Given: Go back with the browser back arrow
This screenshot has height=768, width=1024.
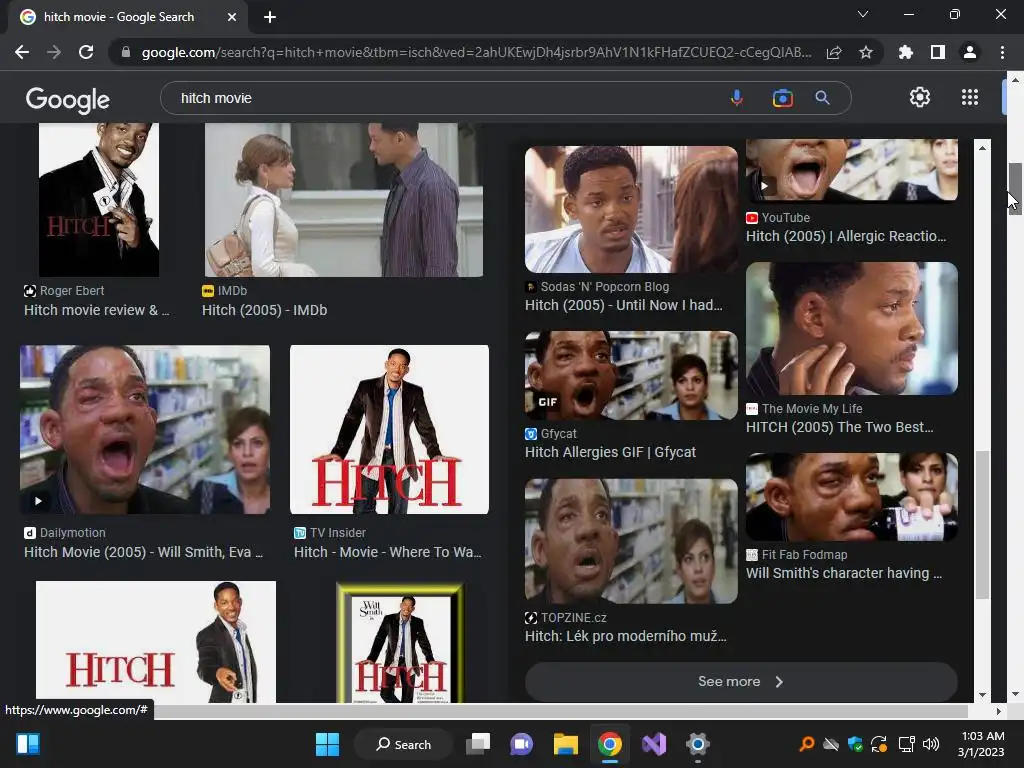Looking at the screenshot, I should point(22,52).
